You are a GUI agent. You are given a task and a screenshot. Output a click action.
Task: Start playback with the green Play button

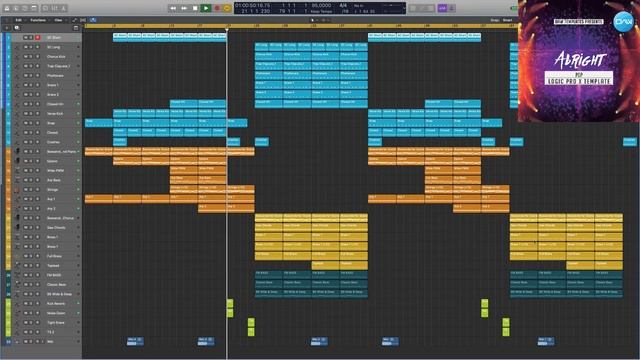click(x=206, y=8)
